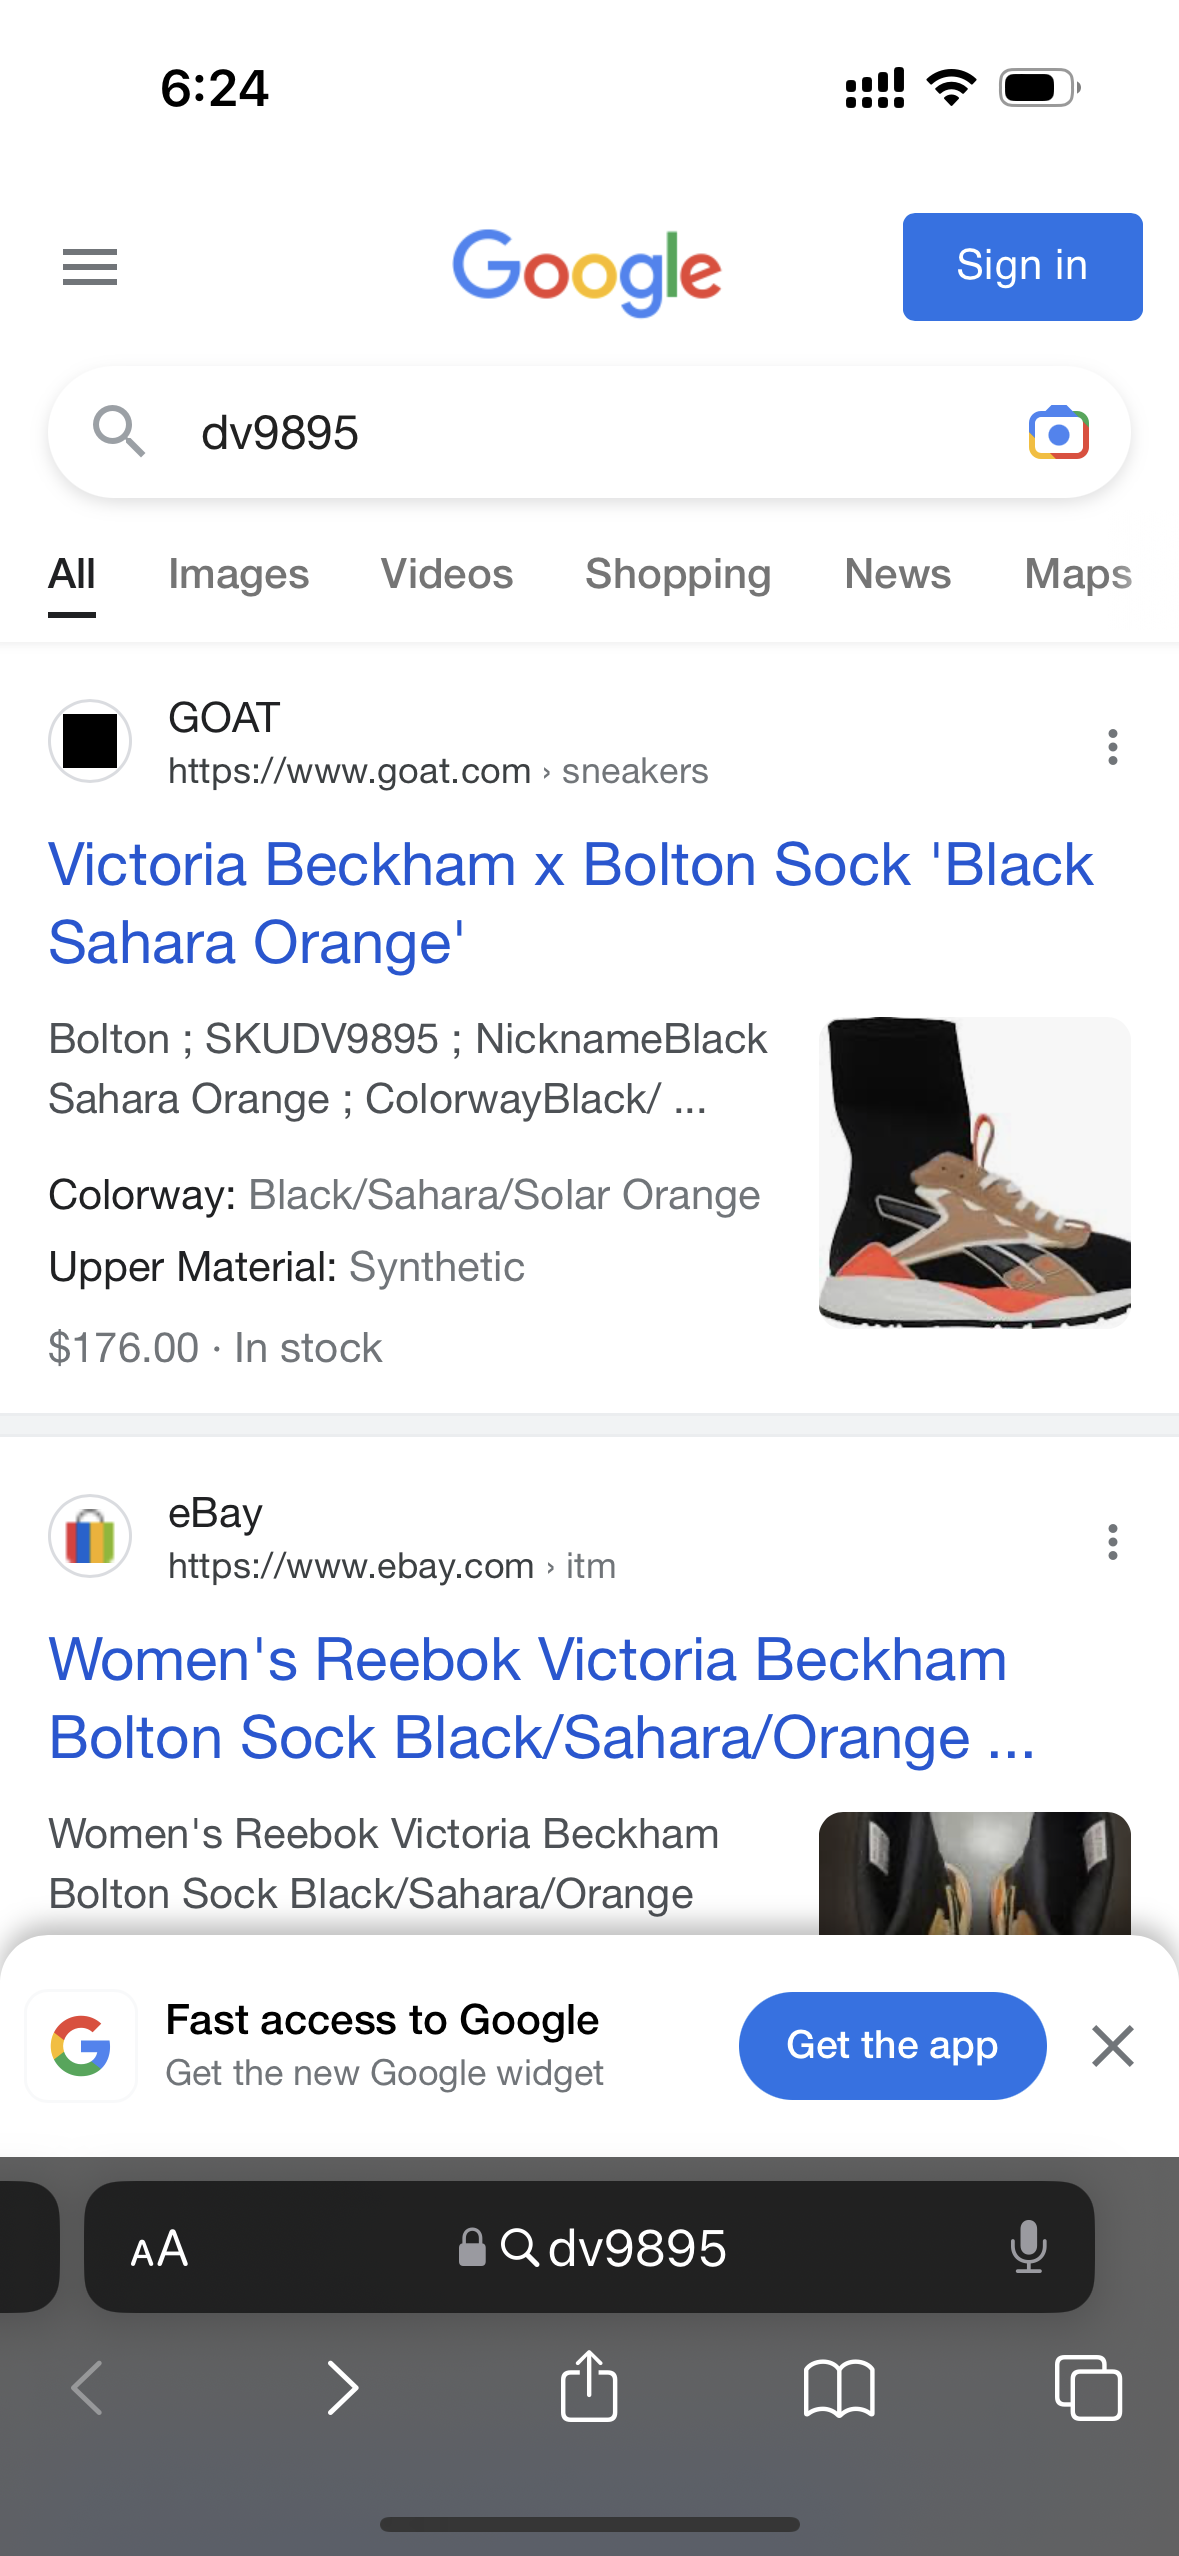Switch to the Shopping tab
The image size is (1179, 2556).
point(678,574)
